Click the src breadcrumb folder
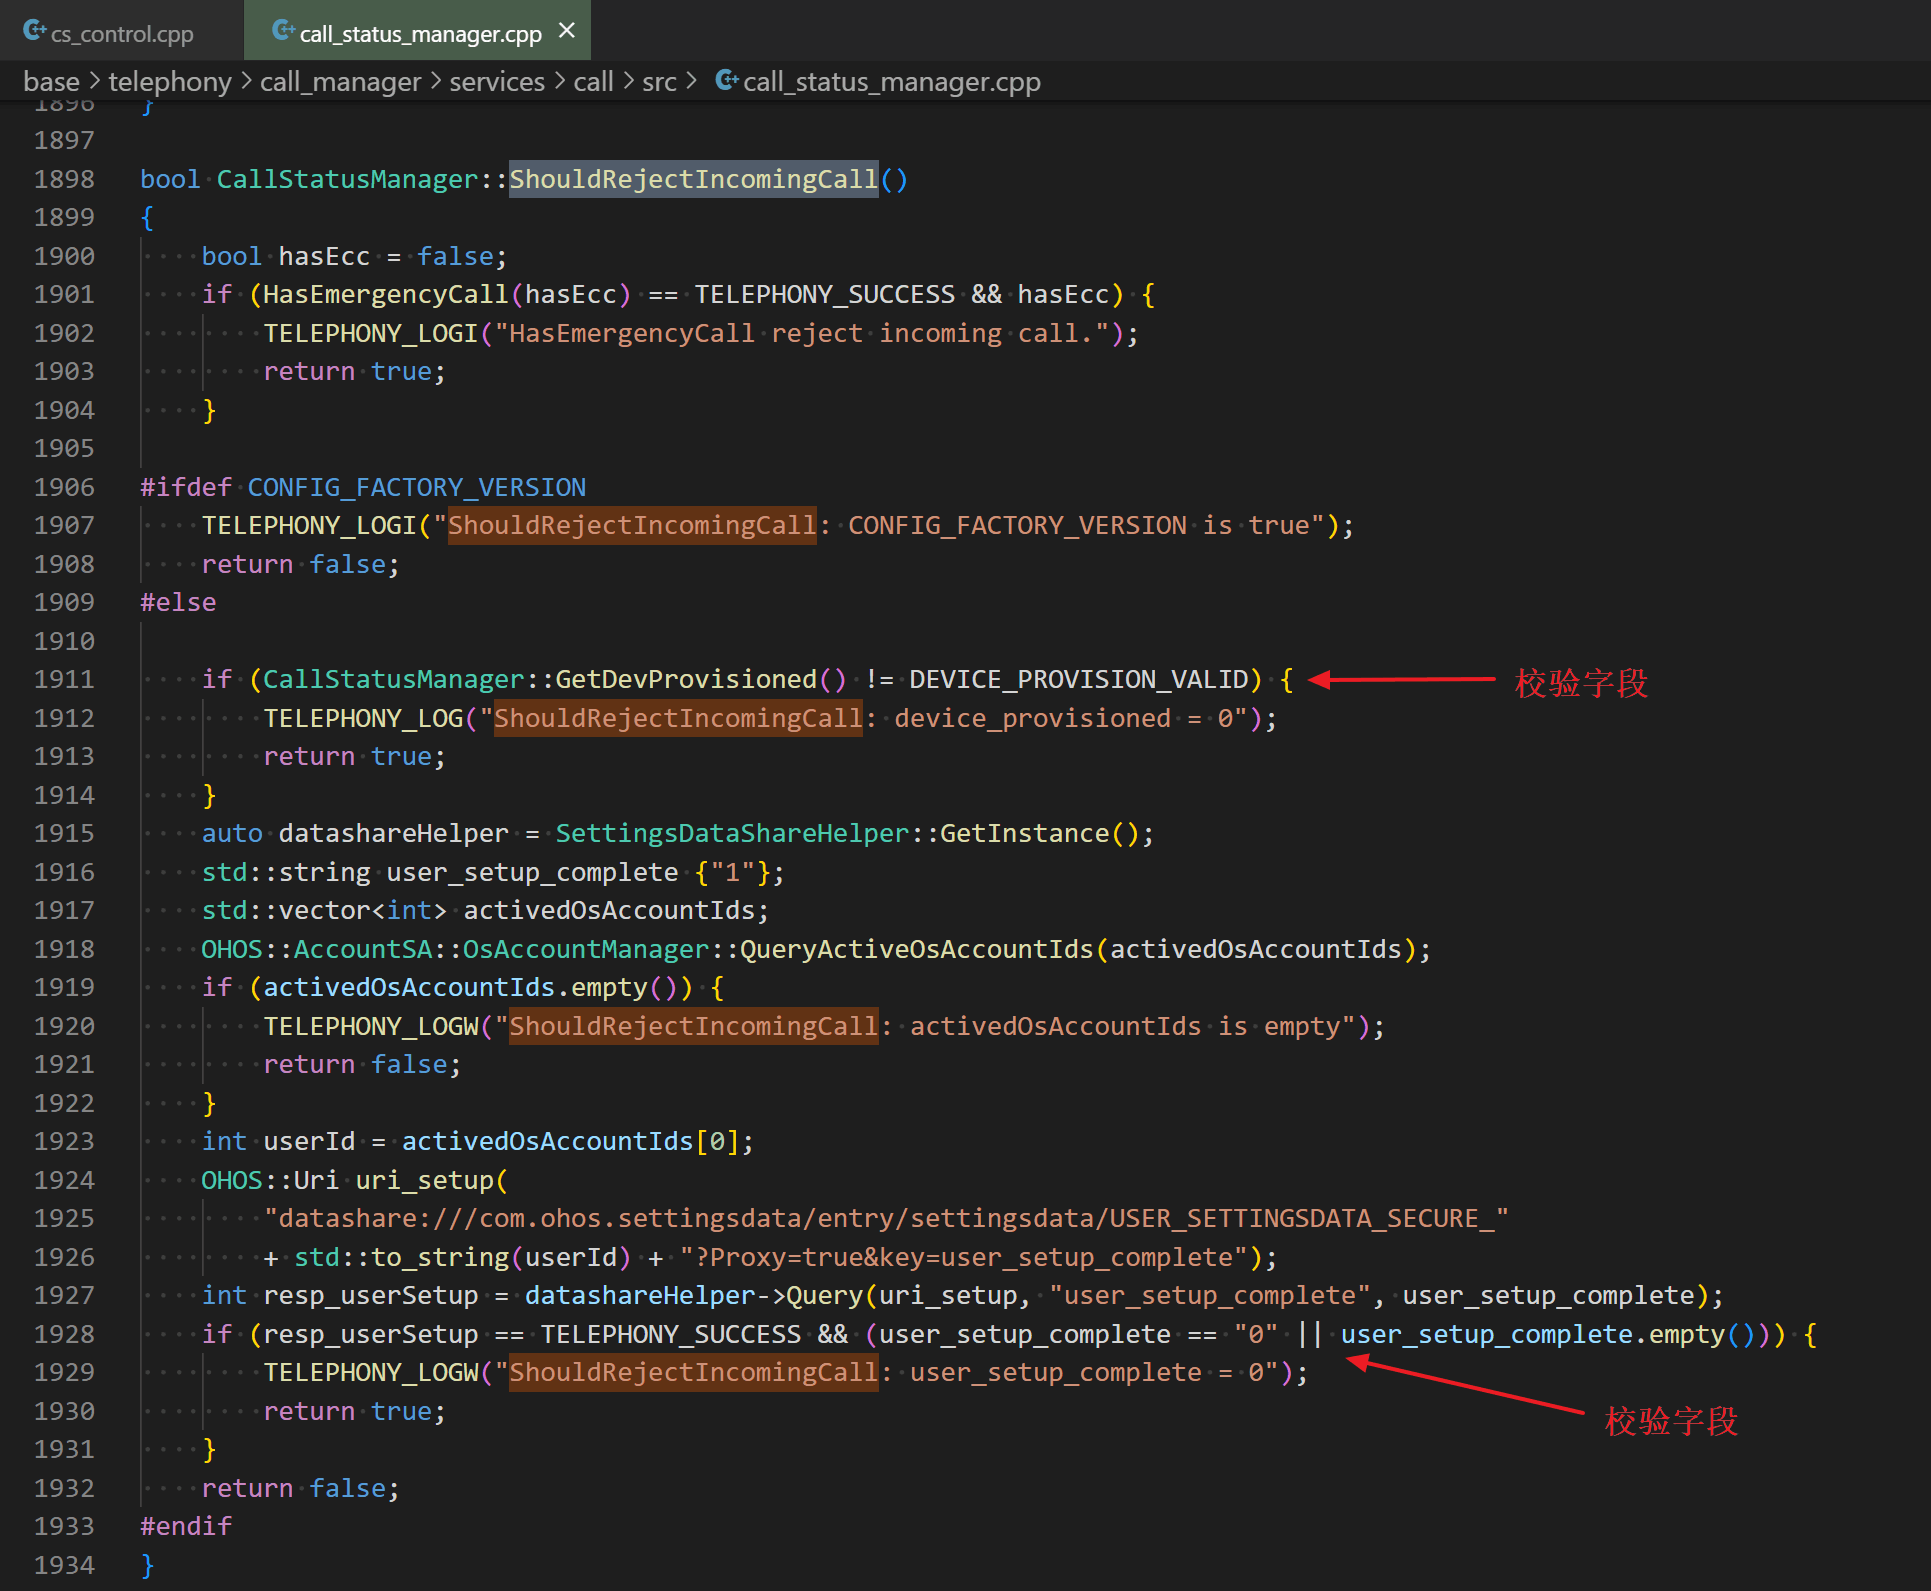Viewport: 1931px width, 1591px height. [659, 81]
